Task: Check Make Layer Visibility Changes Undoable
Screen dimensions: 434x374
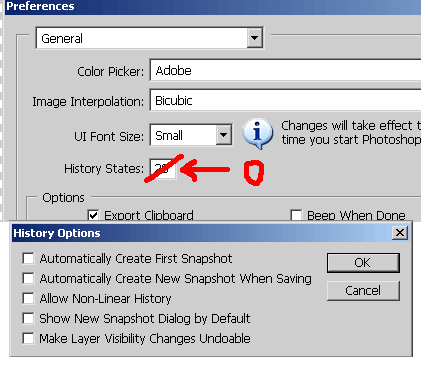Action: tap(28, 338)
